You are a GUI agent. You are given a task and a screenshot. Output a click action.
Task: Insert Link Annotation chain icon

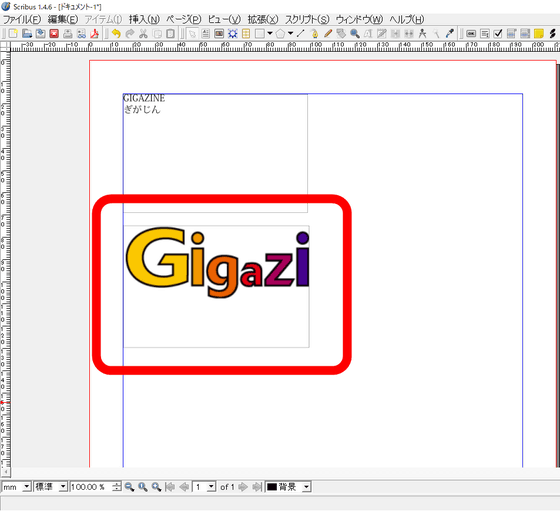[x=552, y=34]
